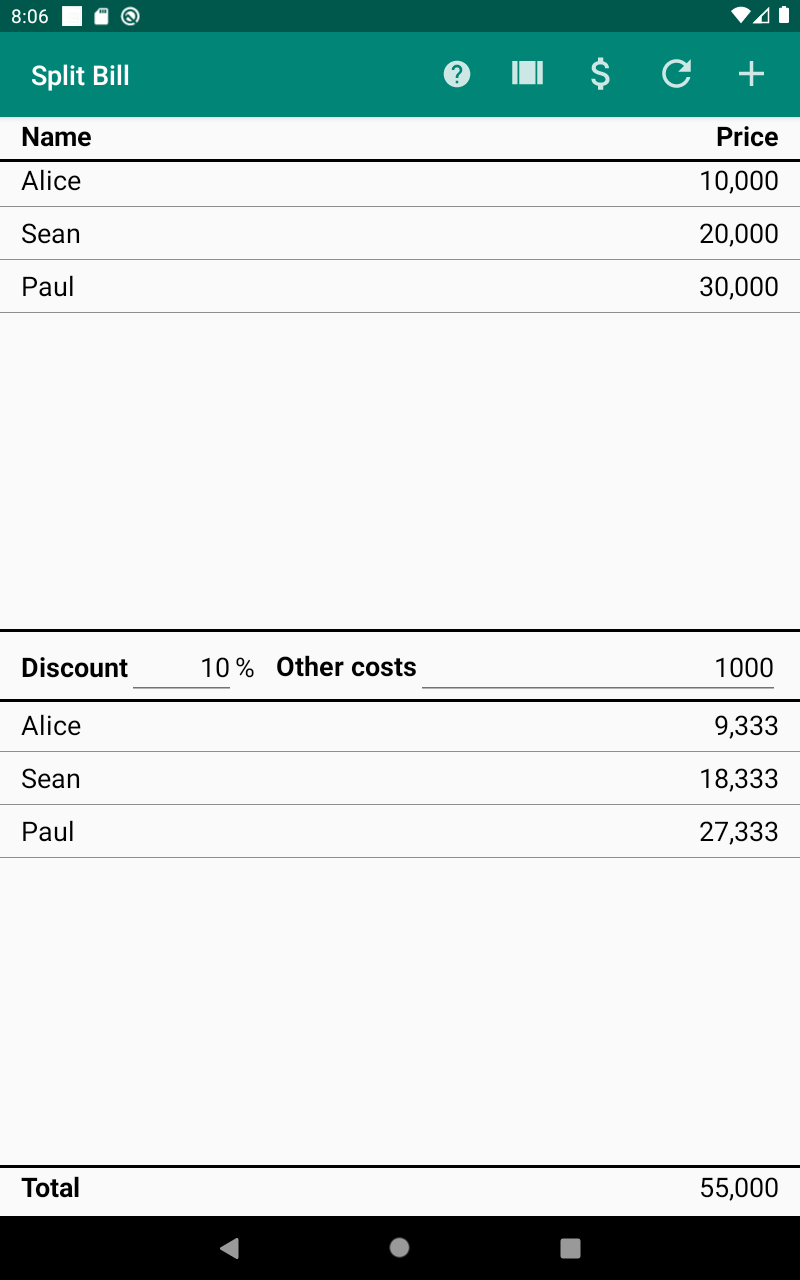Open currency settings via dollar icon
This screenshot has height=1280, width=800.
tap(600, 74)
